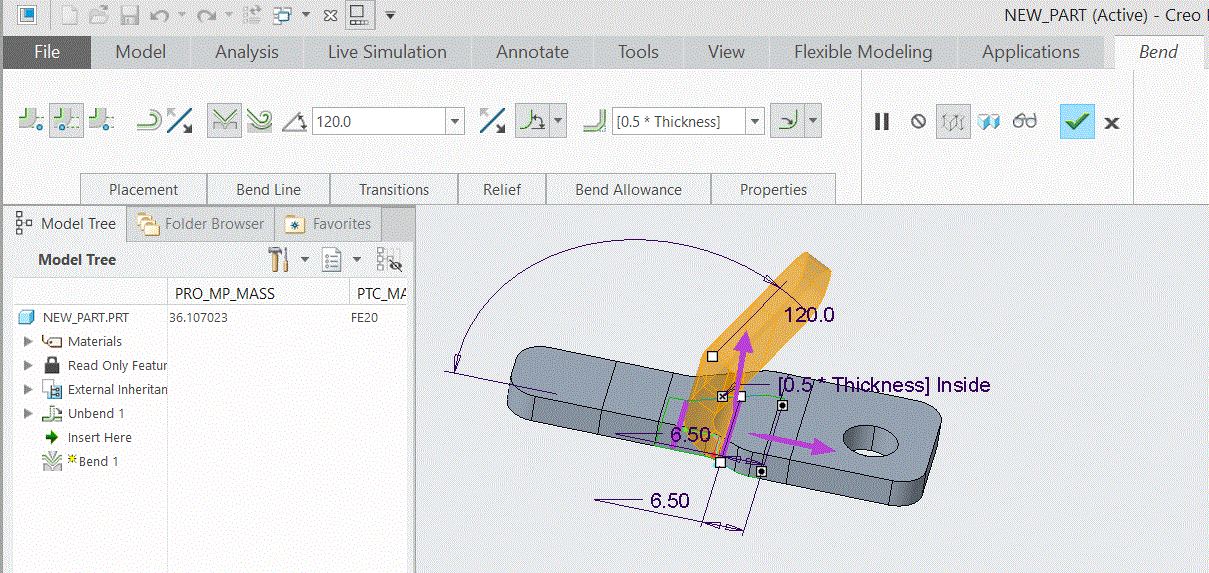Switch to the View ribbon tab
This screenshot has width=1209, height=573.
[x=726, y=52]
